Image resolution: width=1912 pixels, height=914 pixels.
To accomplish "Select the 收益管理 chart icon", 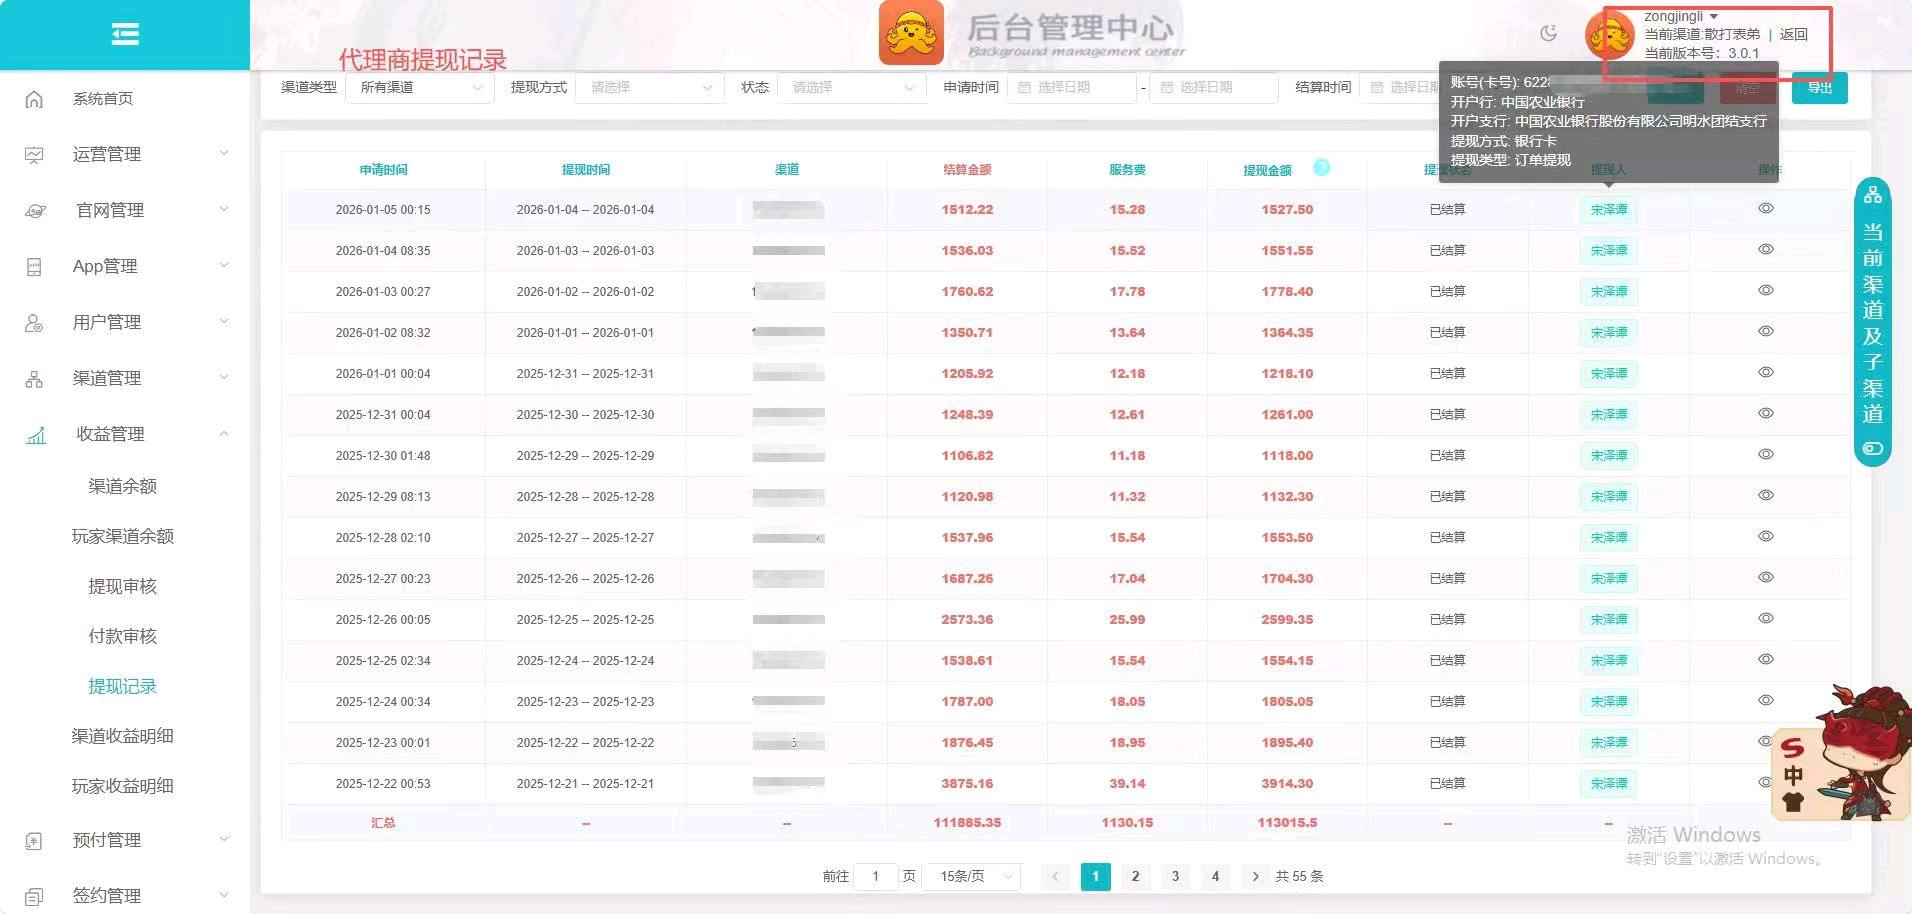I will 34,434.
